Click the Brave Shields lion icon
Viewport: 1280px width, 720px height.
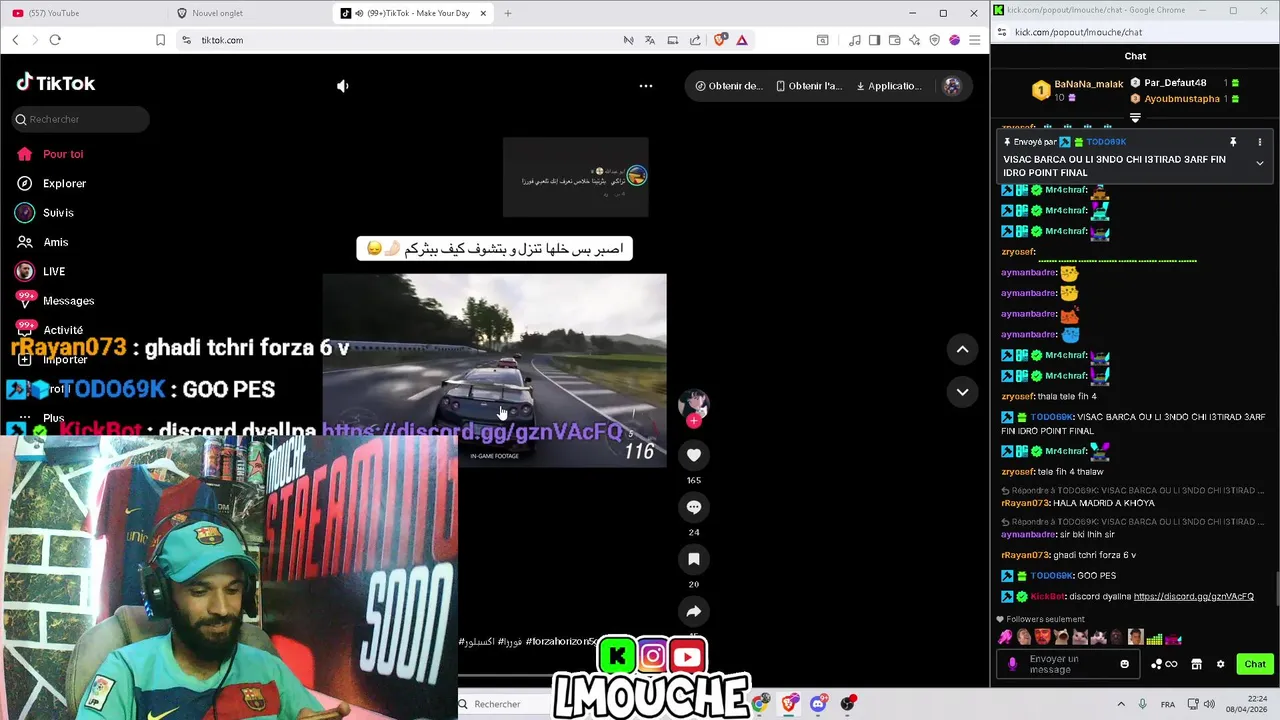coord(720,40)
